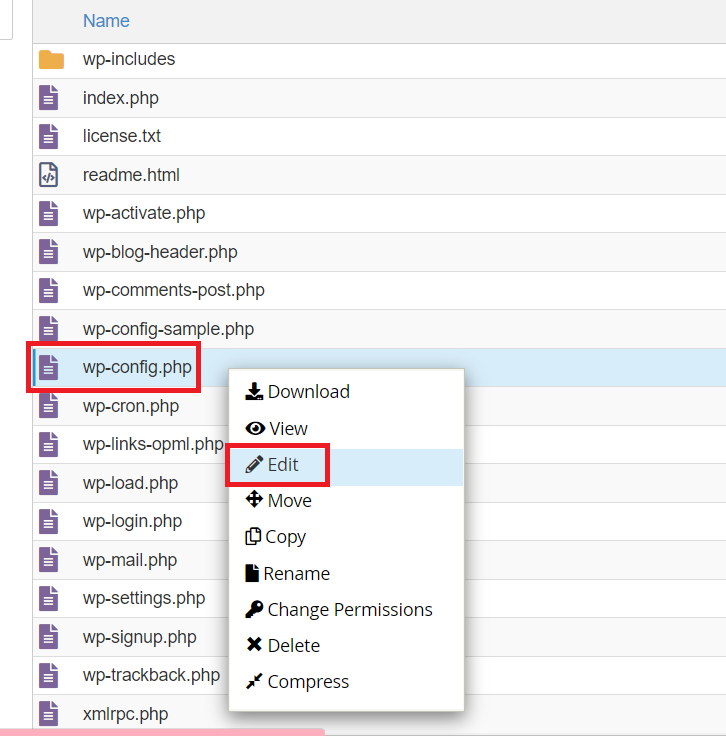Select Rename in the context menu
Viewport: 726px width, 736px height.
296,574
